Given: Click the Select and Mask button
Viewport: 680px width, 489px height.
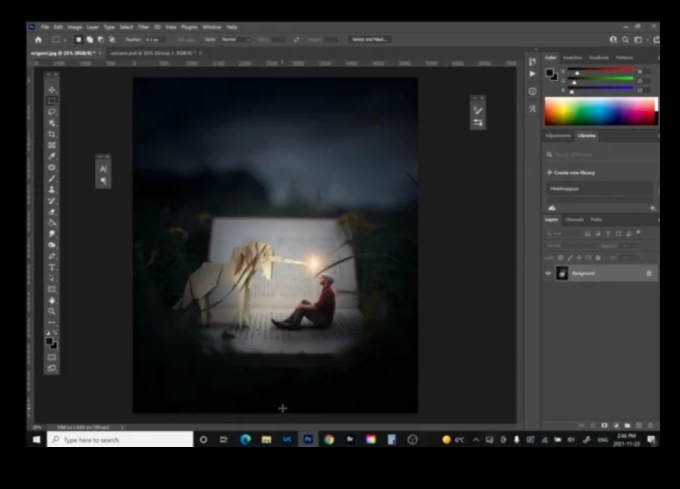Looking at the screenshot, I should click(x=369, y=39).
